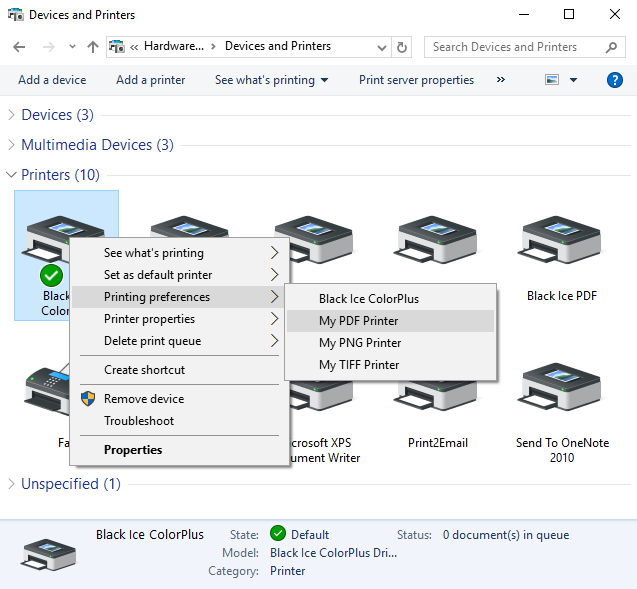
Task: Select My TIFF Printer in submenu
Action: pos(359,365)
